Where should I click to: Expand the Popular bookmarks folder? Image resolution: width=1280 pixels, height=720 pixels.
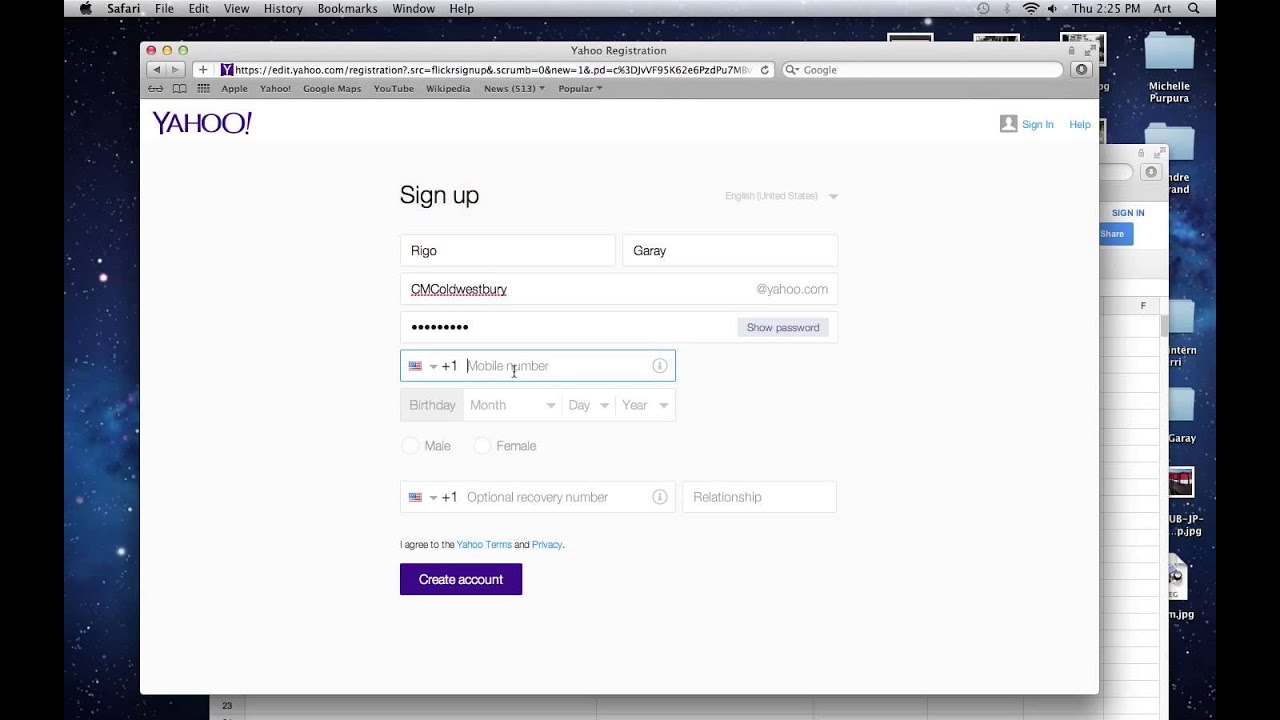point(580,88)
